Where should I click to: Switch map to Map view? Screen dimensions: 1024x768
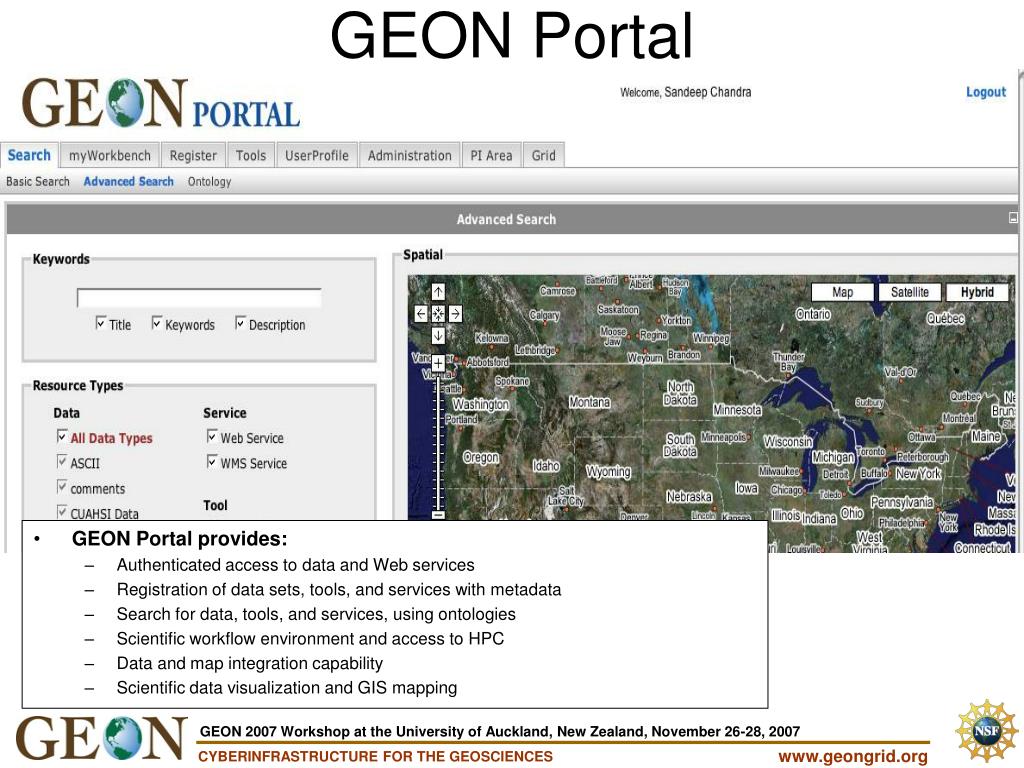[x=842, y=292]
